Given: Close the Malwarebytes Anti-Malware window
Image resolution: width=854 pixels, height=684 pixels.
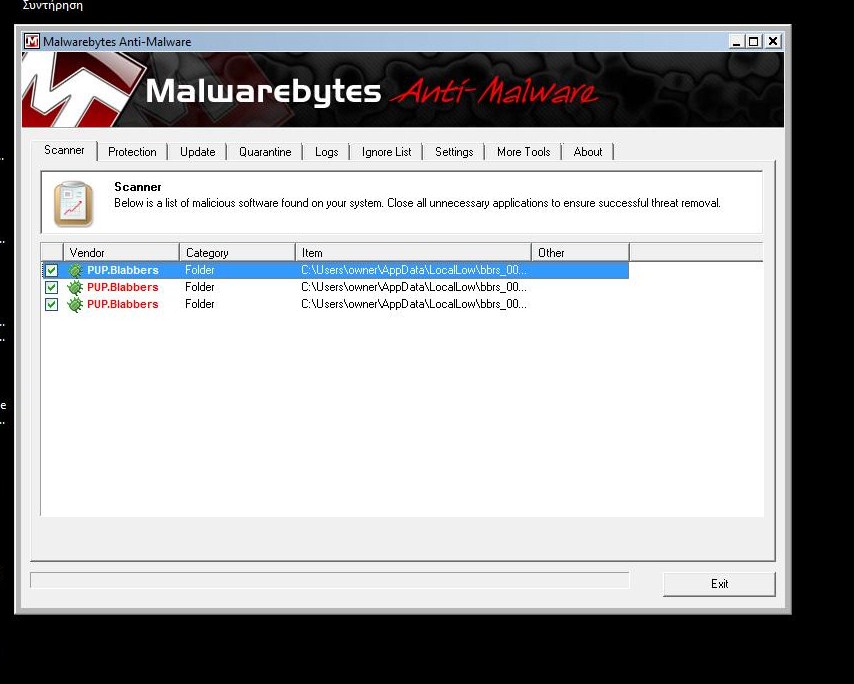Looking at the screenshot, I should pos(773,41).
